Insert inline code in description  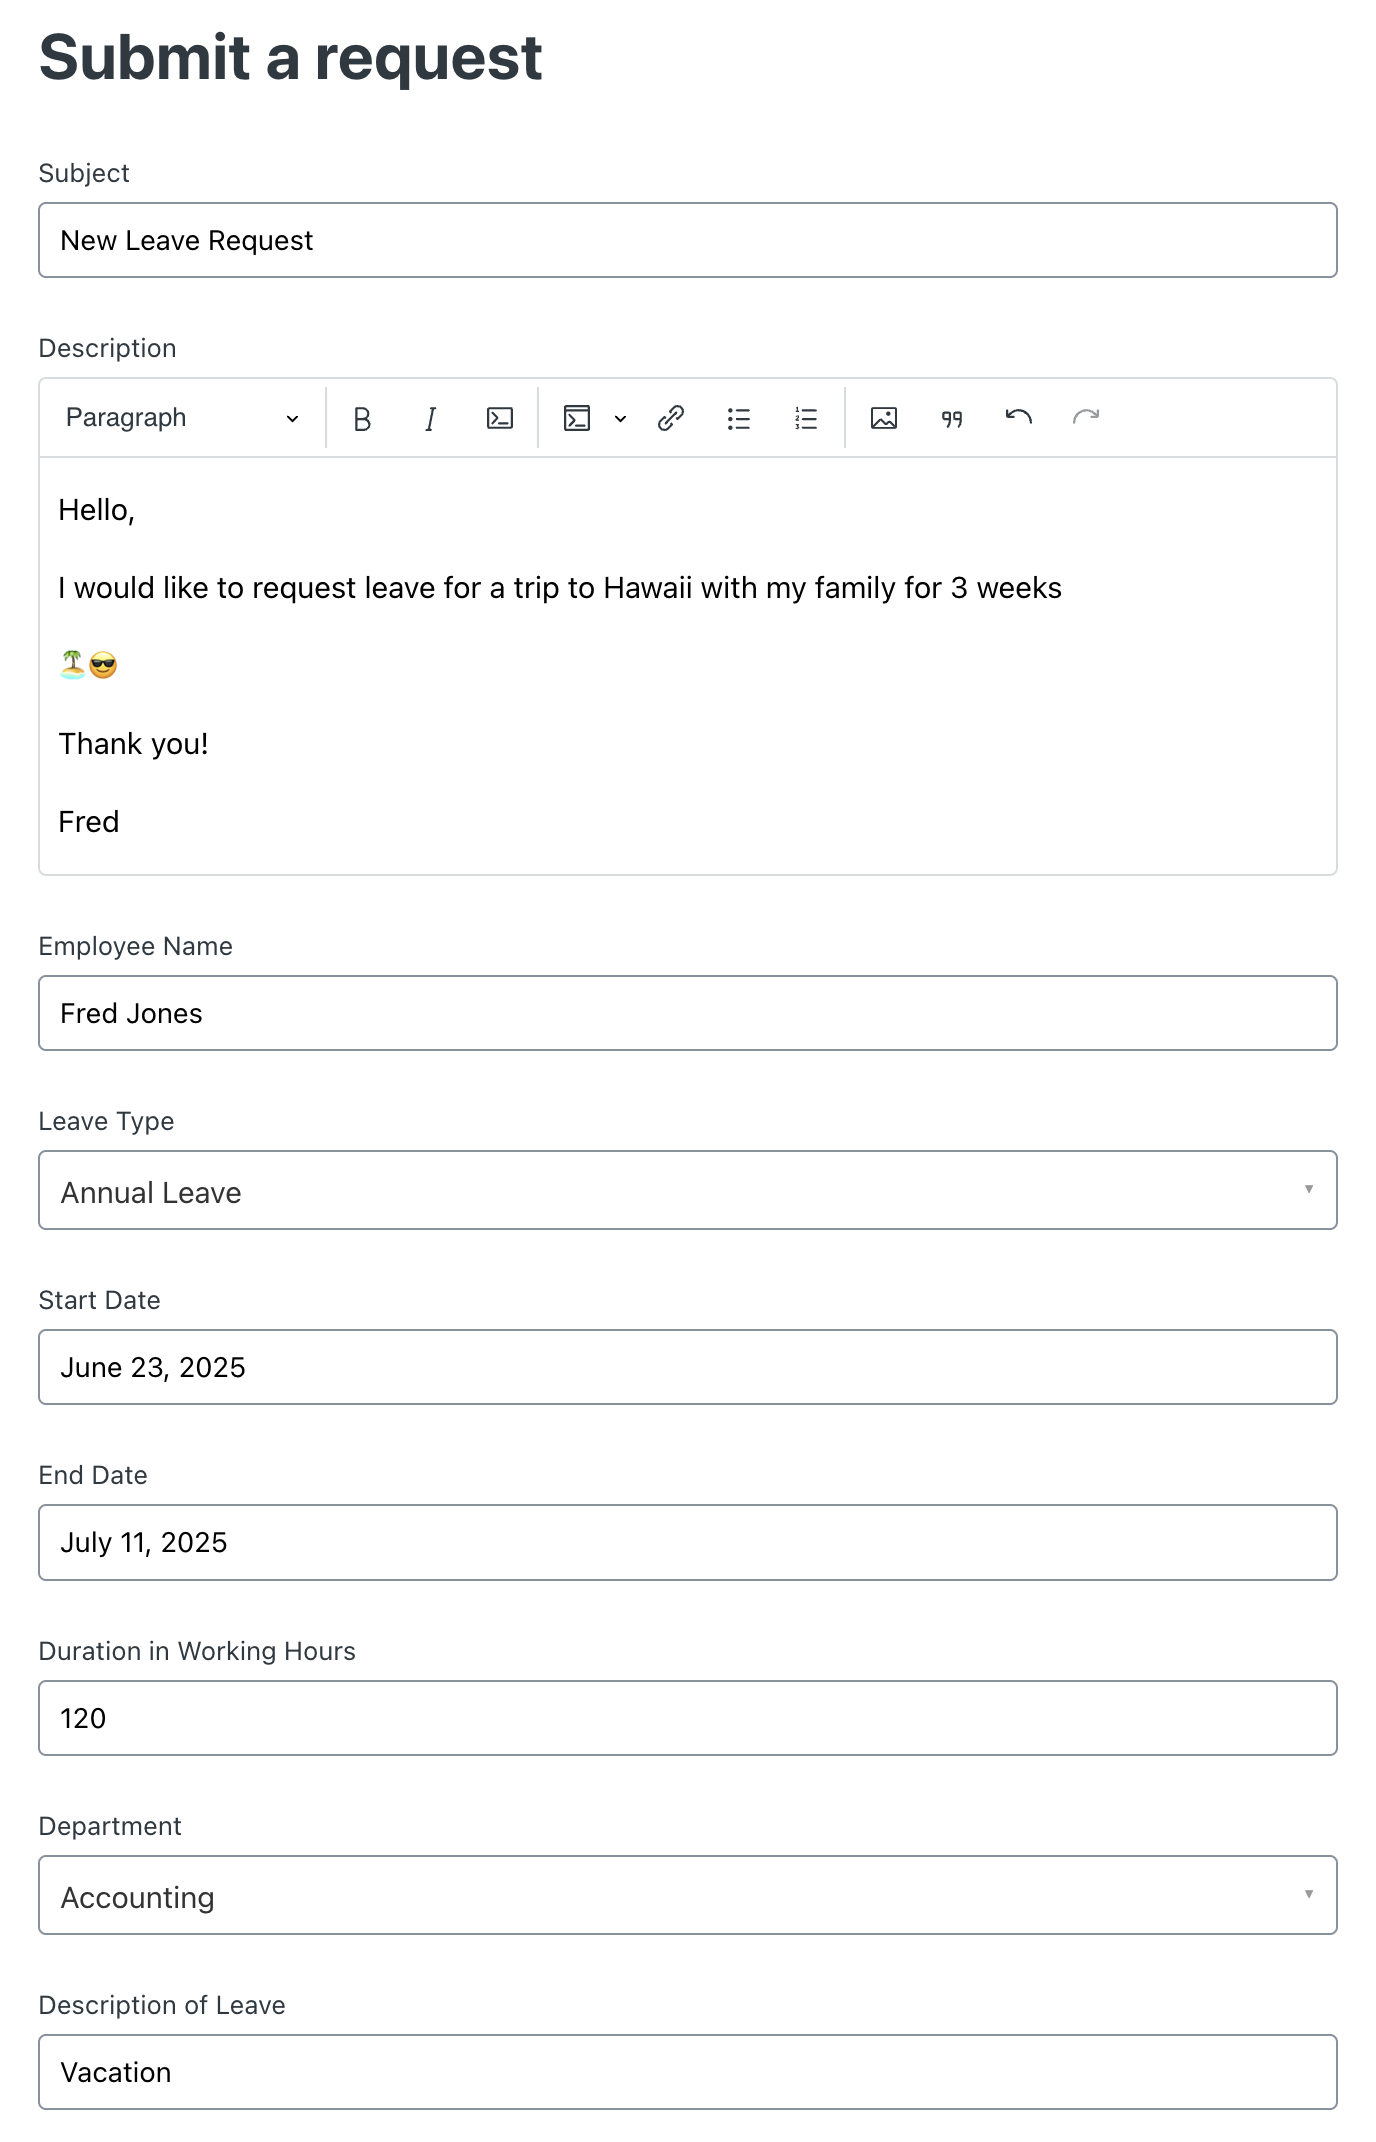pyautogui.click(x=500, y=418)
